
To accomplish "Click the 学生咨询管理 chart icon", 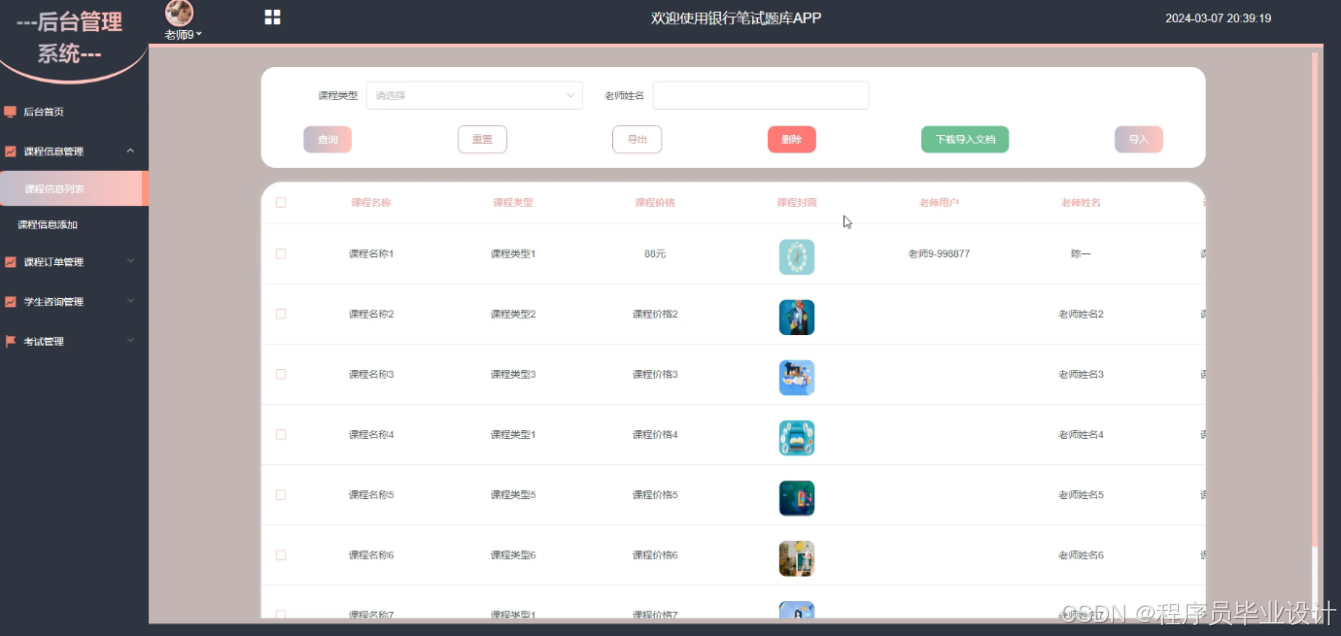I will pos(12,301).
